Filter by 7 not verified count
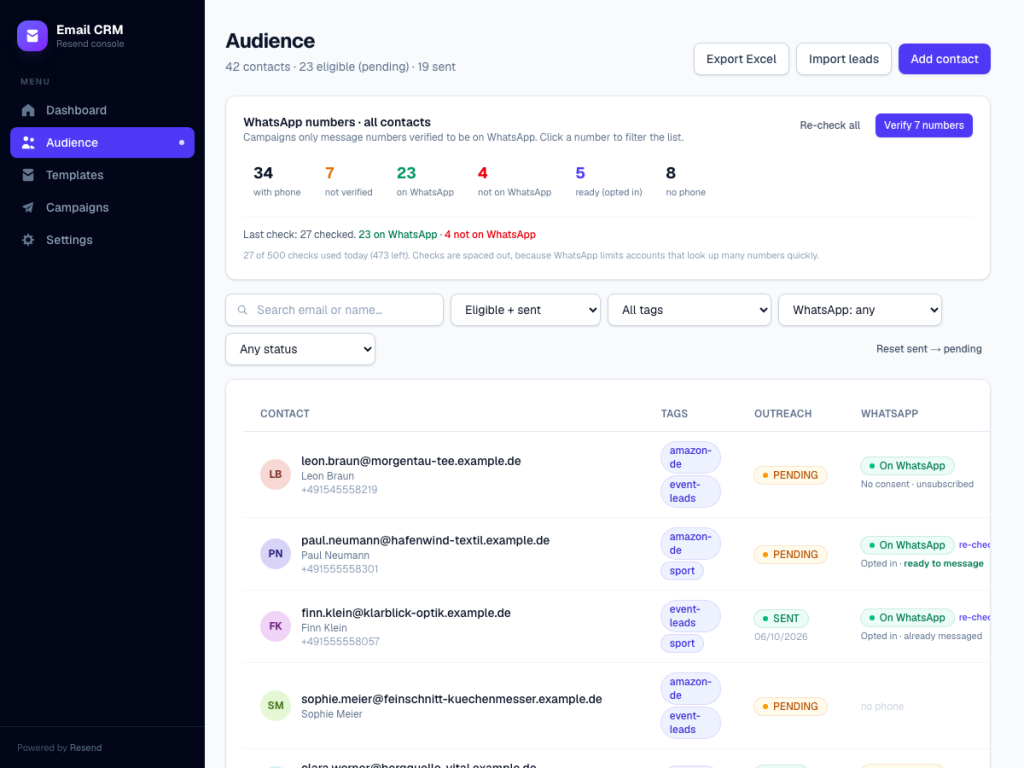The image size is (1024, 768). (349, 181)
